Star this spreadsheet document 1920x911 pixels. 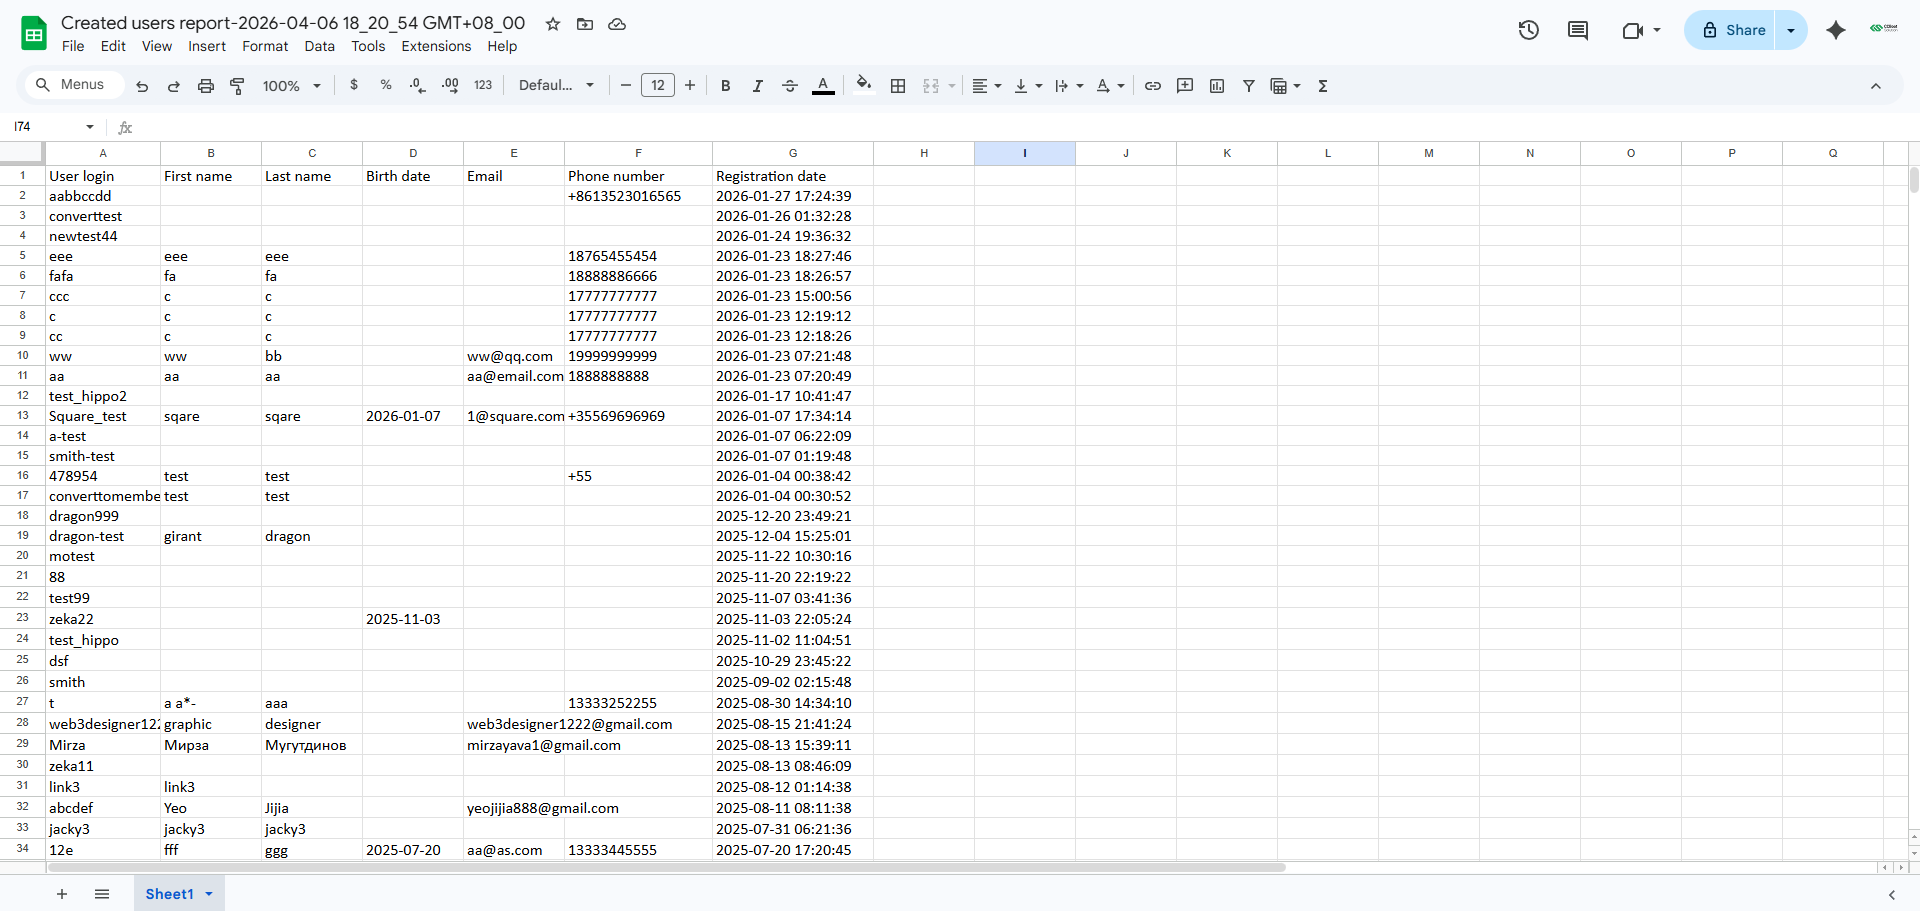coord(552,24)
